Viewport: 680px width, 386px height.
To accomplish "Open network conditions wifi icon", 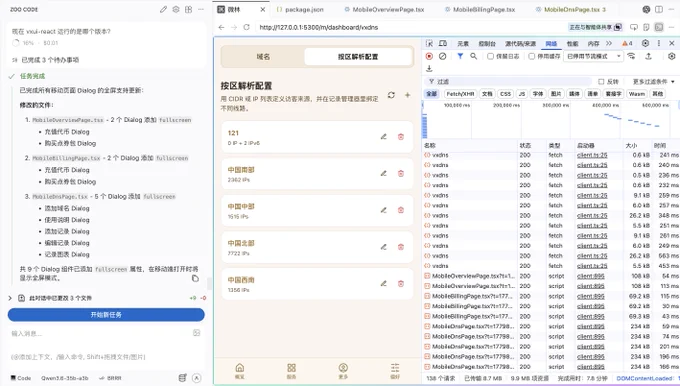I will click(x=631, y=56).
